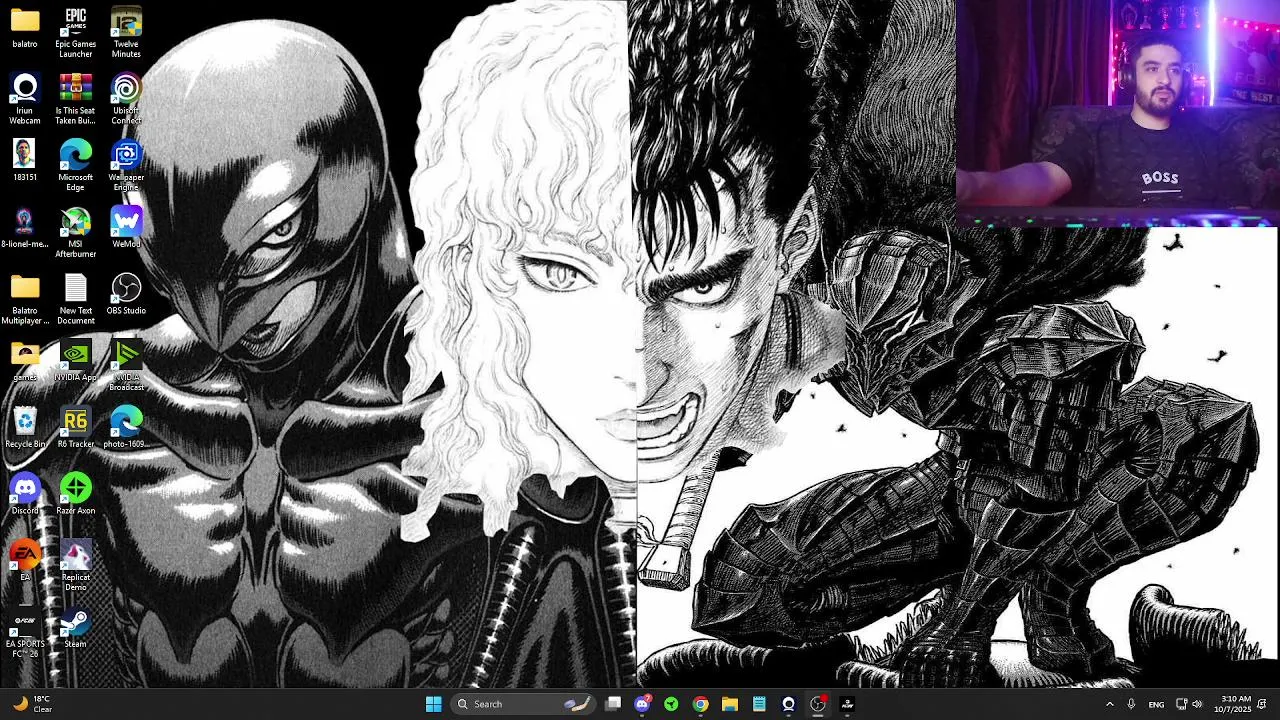The height and width of the screenshot is (720, 1280).
Task: Open the EA SPORTS FC taskbar icon
Action: pyautogui.click(x=847, y=704)
